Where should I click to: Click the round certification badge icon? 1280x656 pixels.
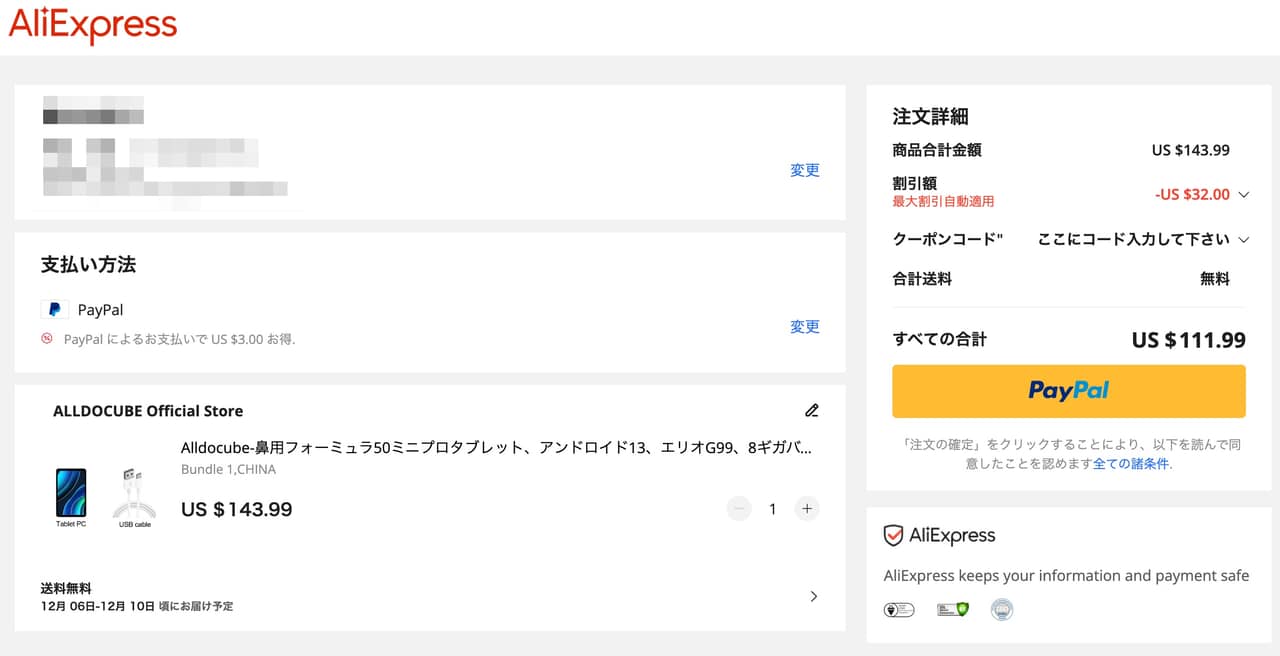pyautogui.click(x=1002, y=609)
